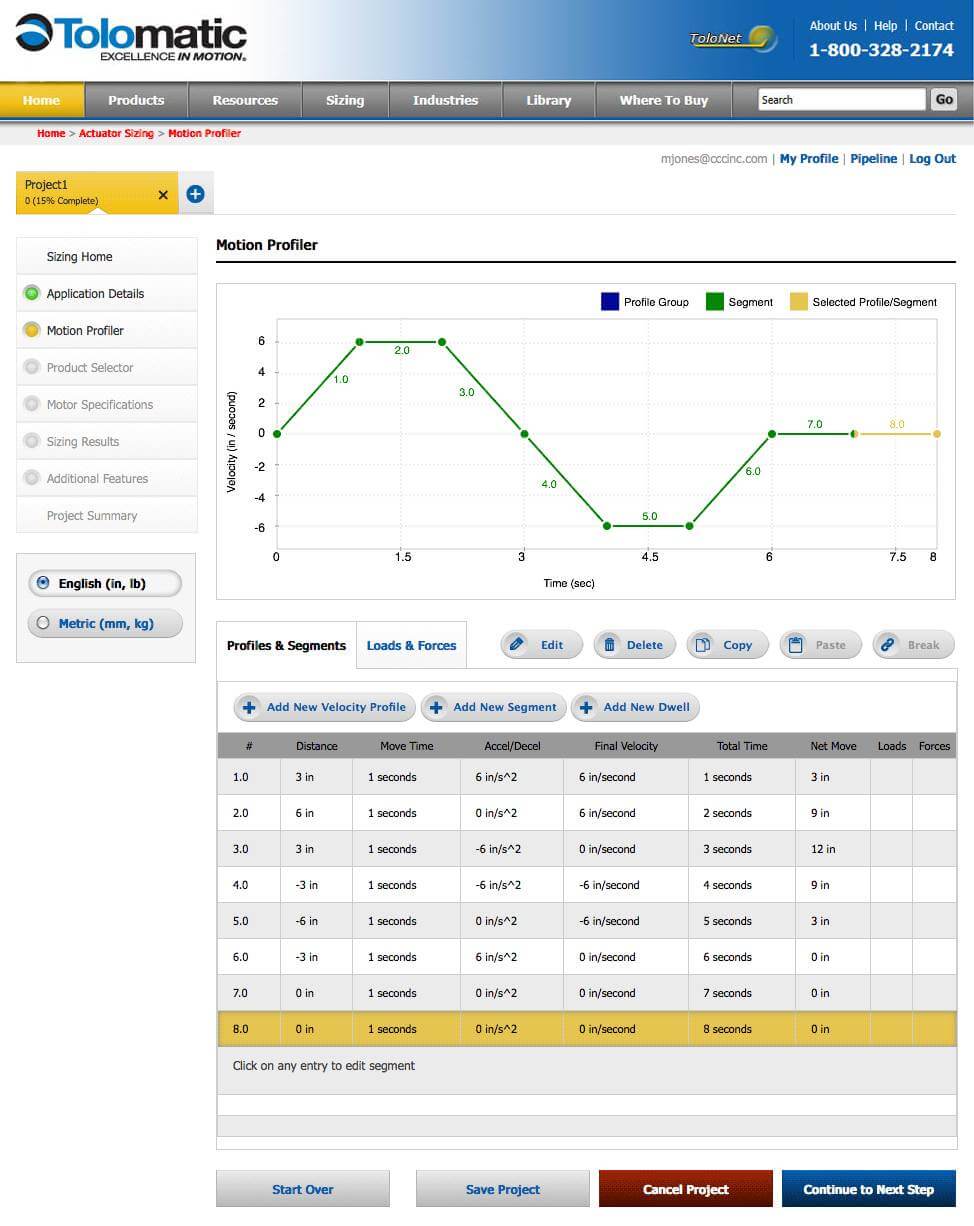The width and height of the screenshot is (974, 1226).
Task: Select segment 4.0 row in the table
Action: (586, 885)
